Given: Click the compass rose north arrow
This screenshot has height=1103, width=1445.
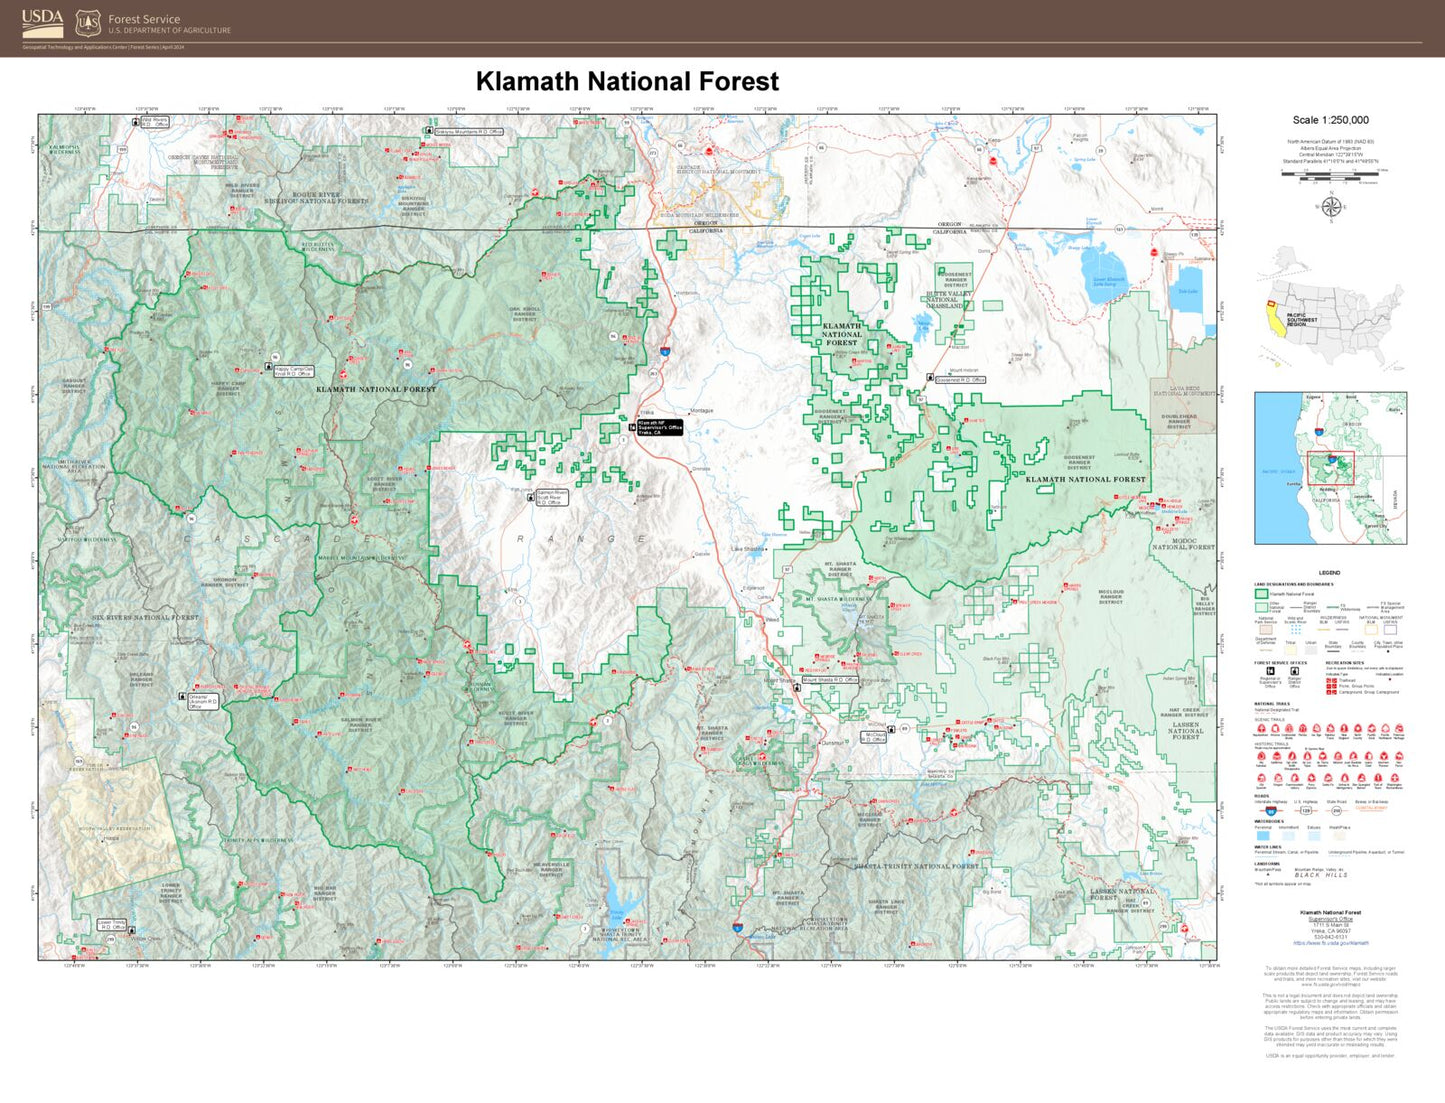Looking at the screenshot, I should pyautogui.click(x=1332, y=206).
